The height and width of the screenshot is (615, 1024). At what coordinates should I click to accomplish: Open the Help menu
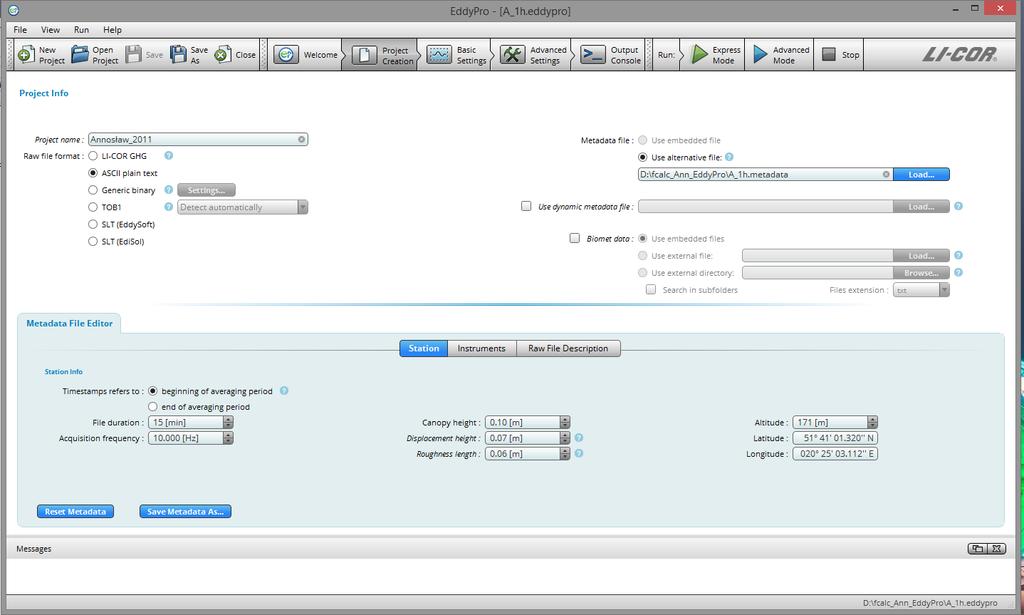112,29
